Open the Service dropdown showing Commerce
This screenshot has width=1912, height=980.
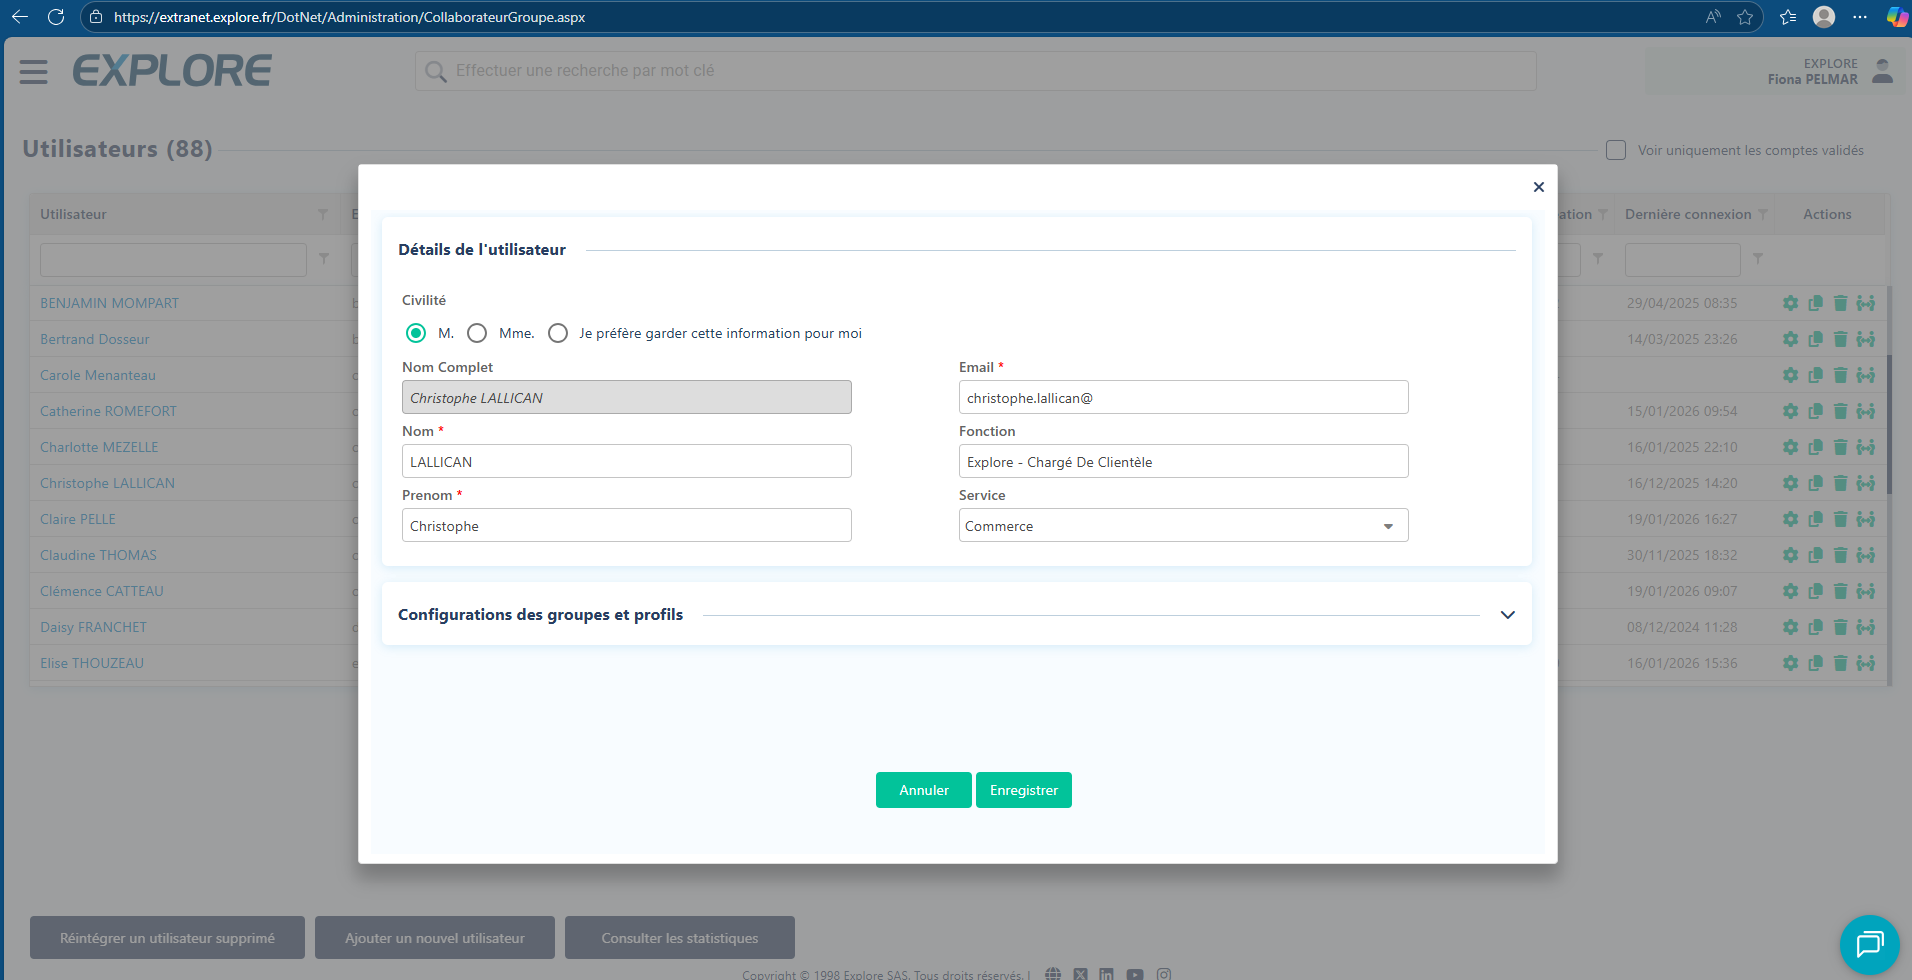pyautogui.click(x=1183, y=525)
